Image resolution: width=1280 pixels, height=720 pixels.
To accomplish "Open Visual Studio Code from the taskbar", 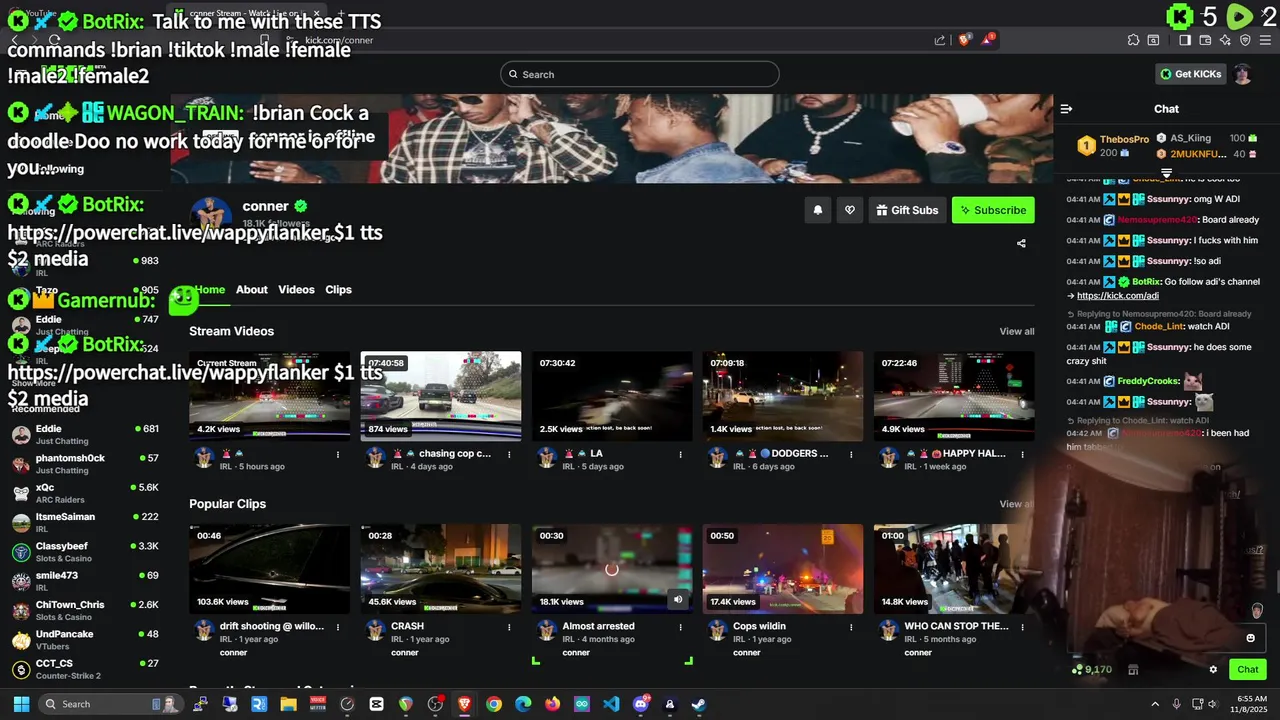I will [611, 704].
